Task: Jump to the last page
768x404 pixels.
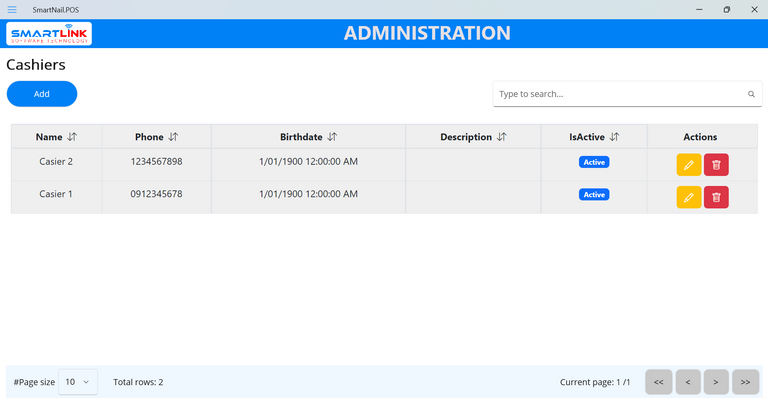Action: point(745,382)
